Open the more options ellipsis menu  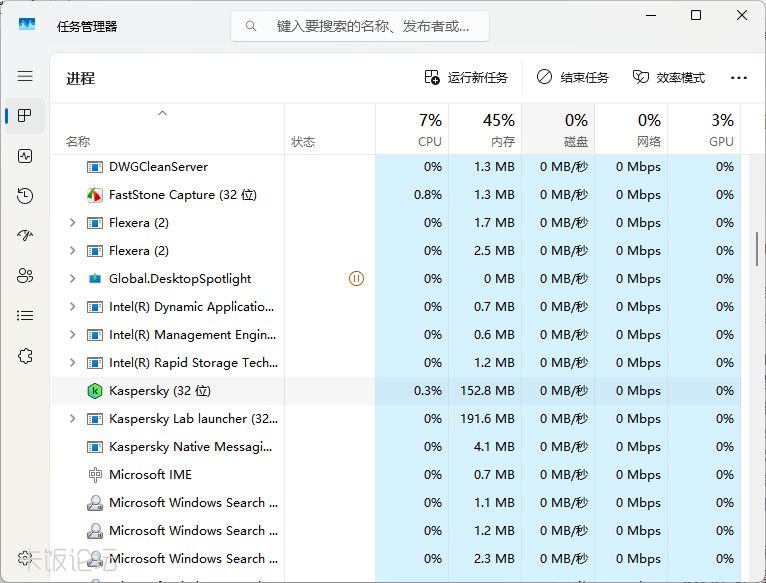point(739,78)
